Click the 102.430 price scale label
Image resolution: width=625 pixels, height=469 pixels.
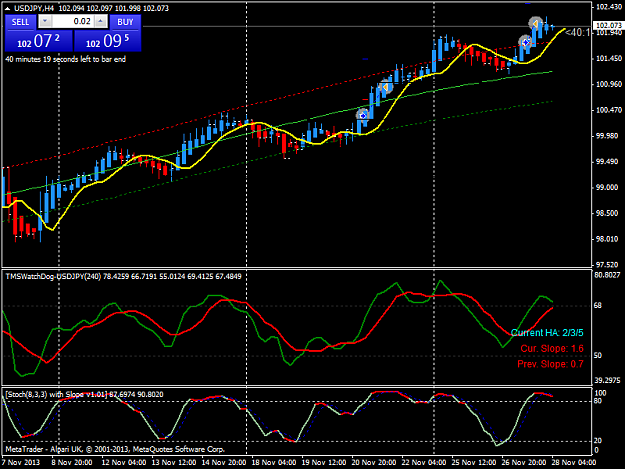point(609,7)
